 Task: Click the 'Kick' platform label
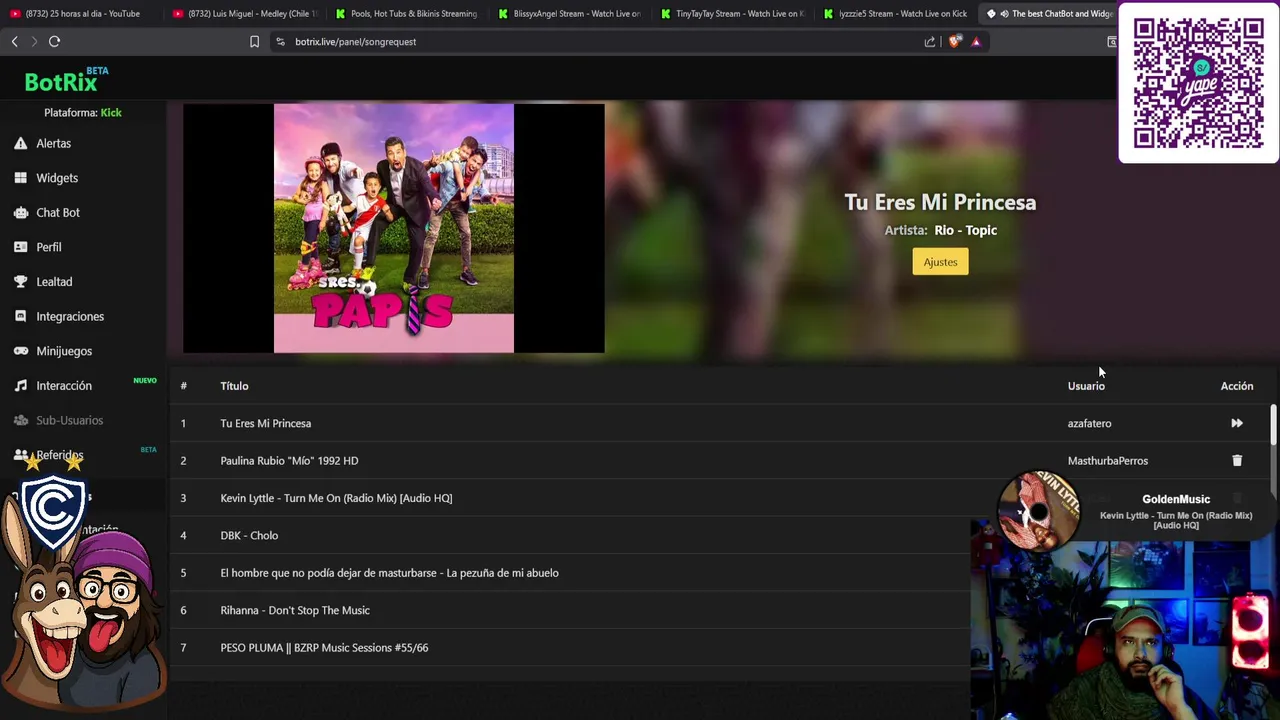(x=111, y=113)
